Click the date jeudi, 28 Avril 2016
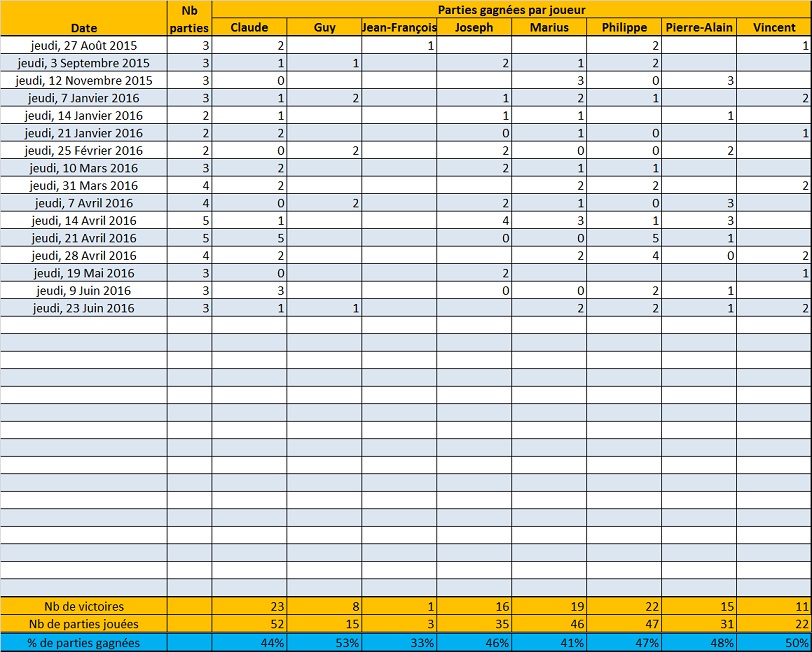This screenshot has height=652, width=812. click(x=83, y=256)
